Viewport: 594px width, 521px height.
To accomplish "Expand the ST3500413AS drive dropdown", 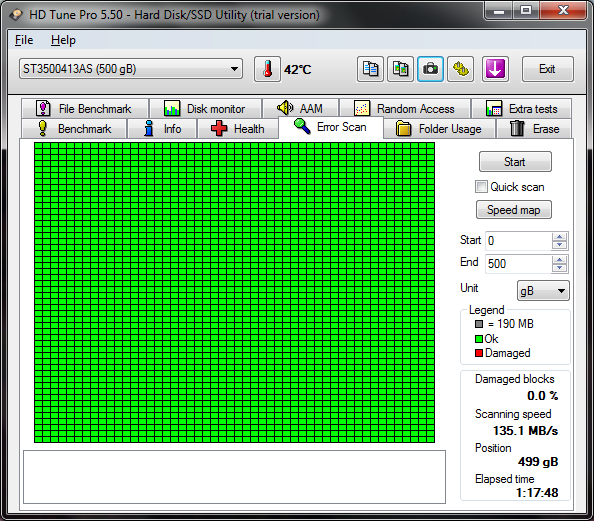I will 131,69.
